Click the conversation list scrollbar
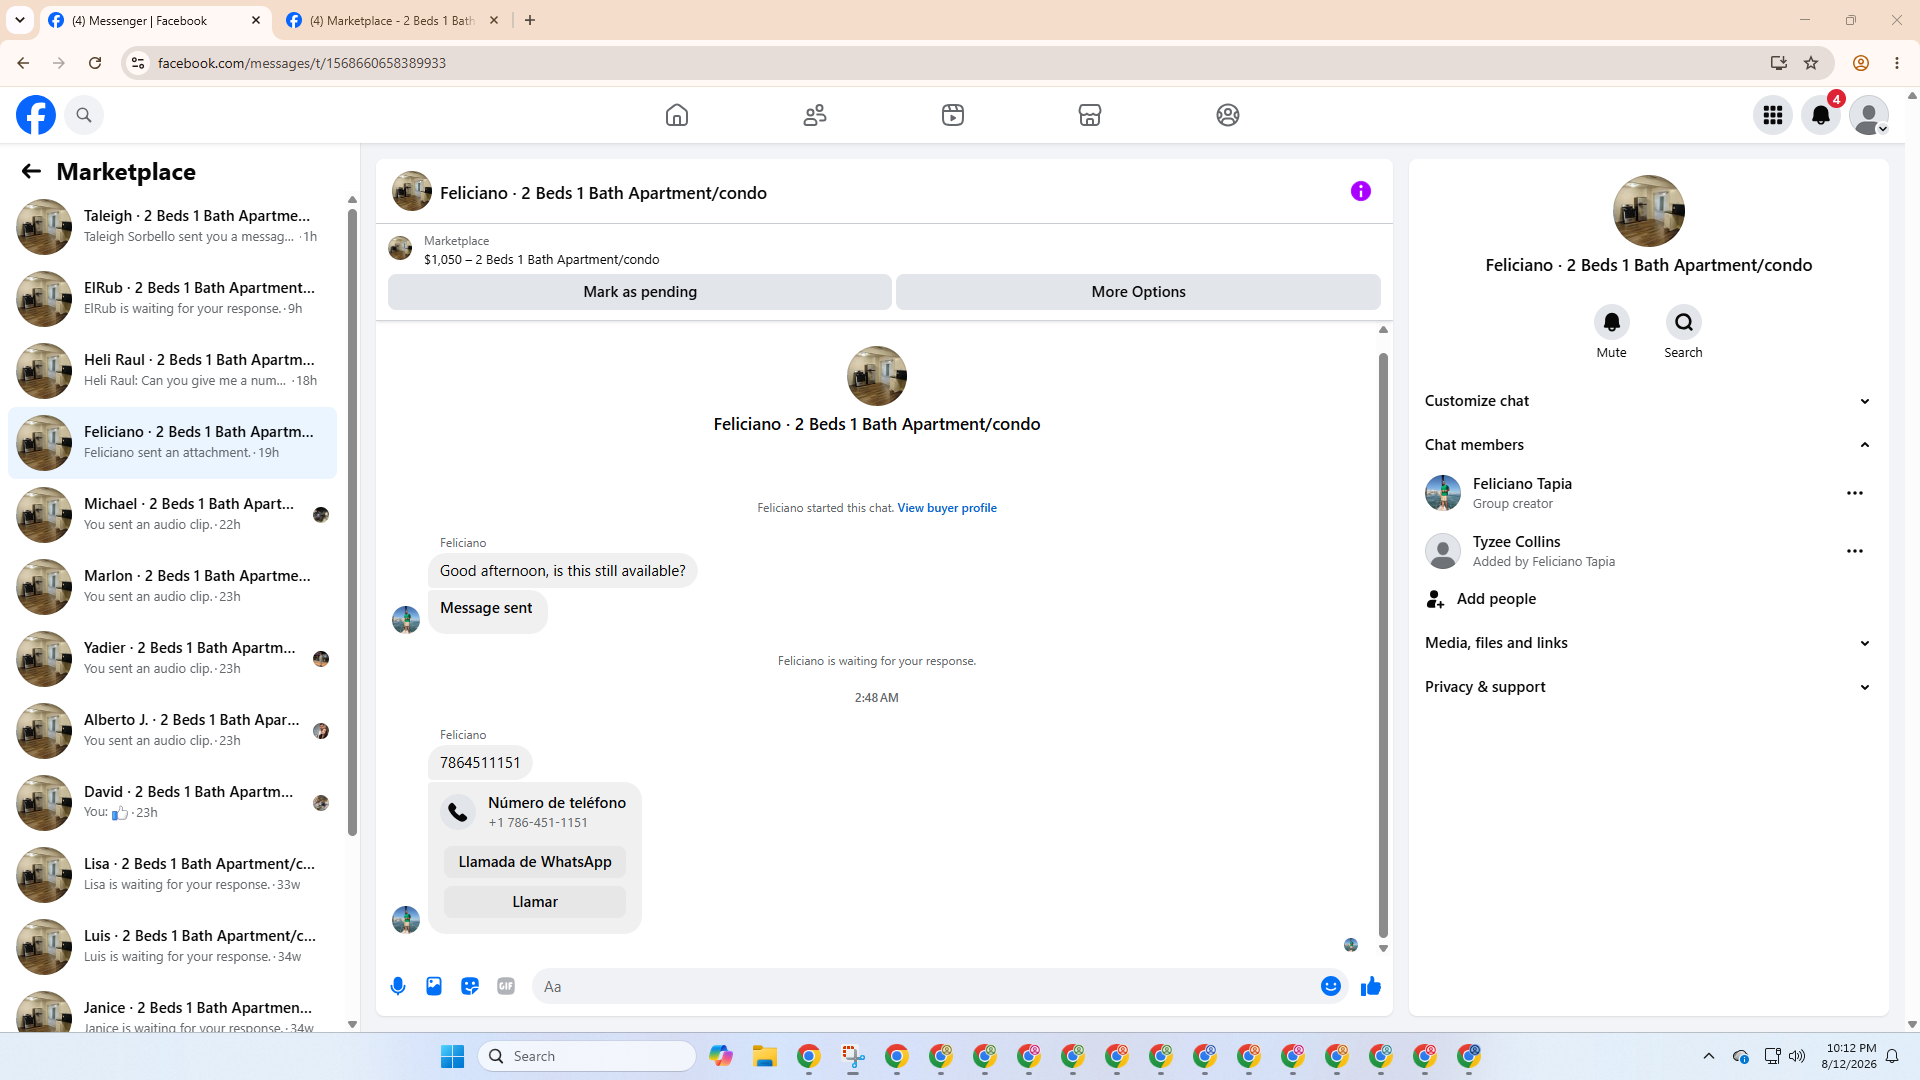The height and width of the screenshot is (1080, 1920). point(352,520)
